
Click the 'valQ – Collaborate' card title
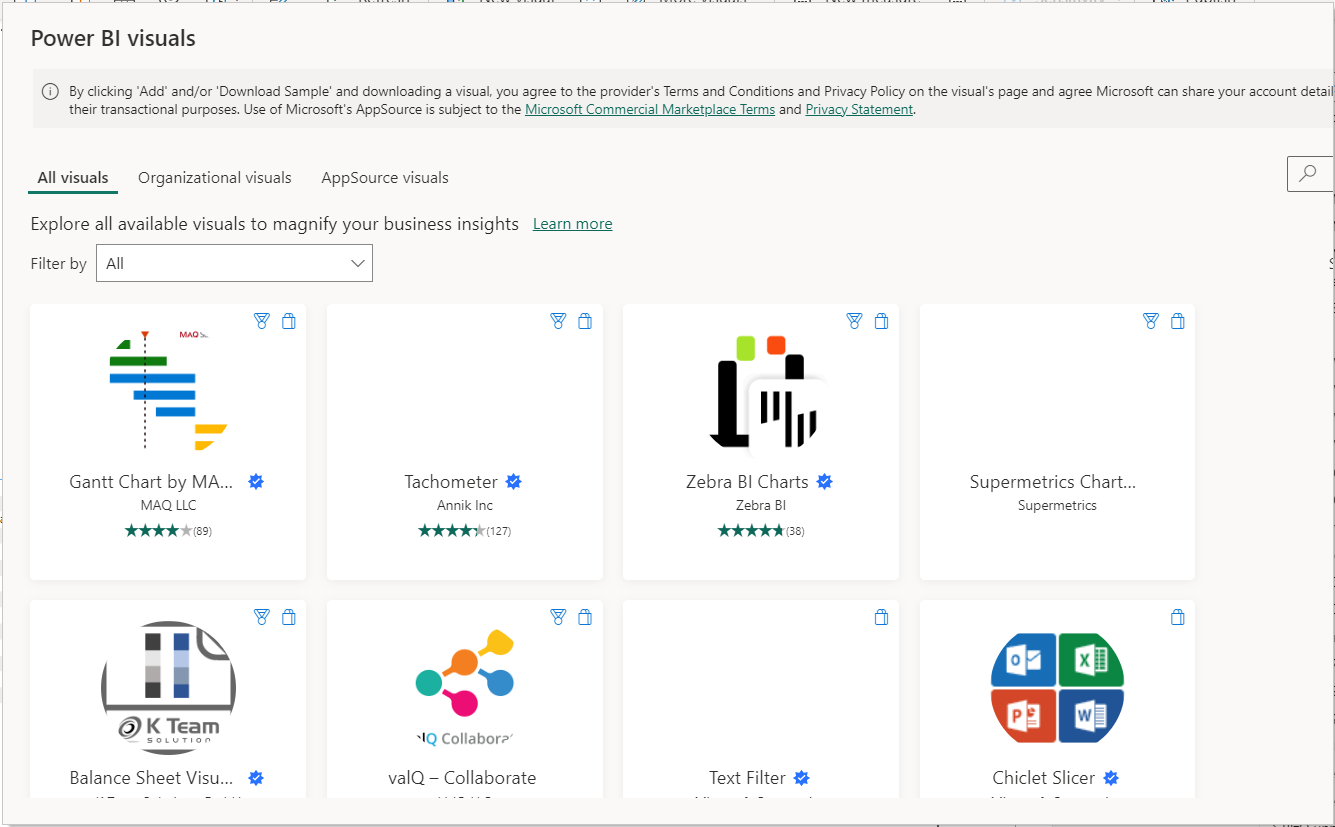(x=462, y=778)
